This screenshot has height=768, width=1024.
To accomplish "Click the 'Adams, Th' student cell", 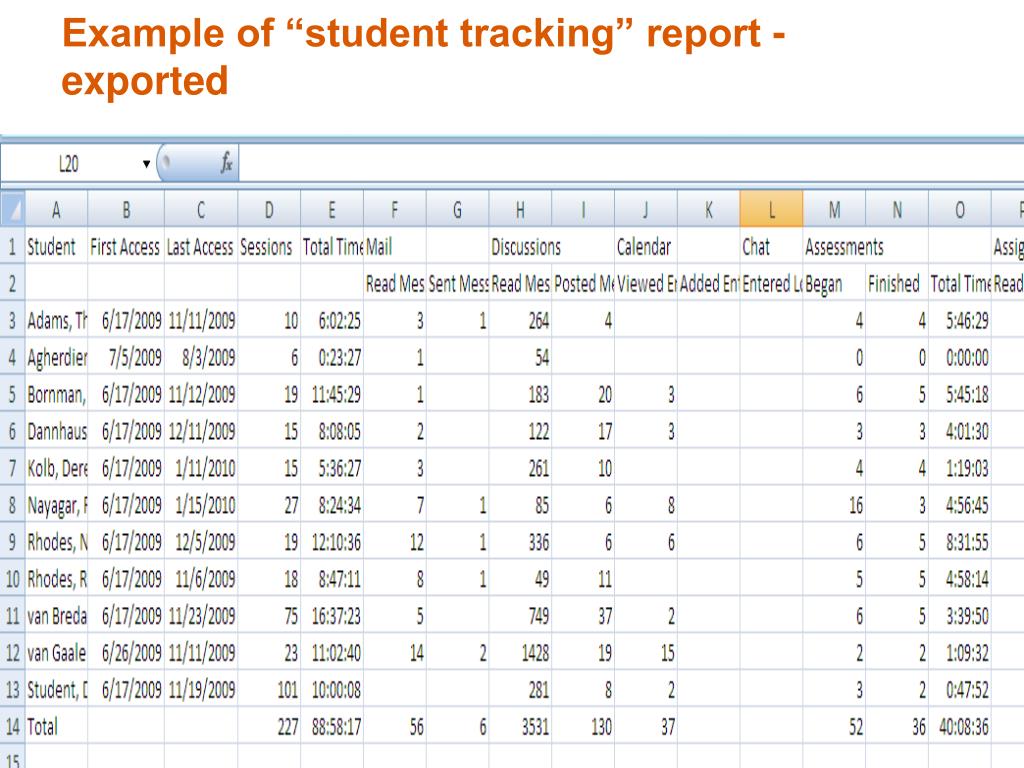I will tap(56, 320).
